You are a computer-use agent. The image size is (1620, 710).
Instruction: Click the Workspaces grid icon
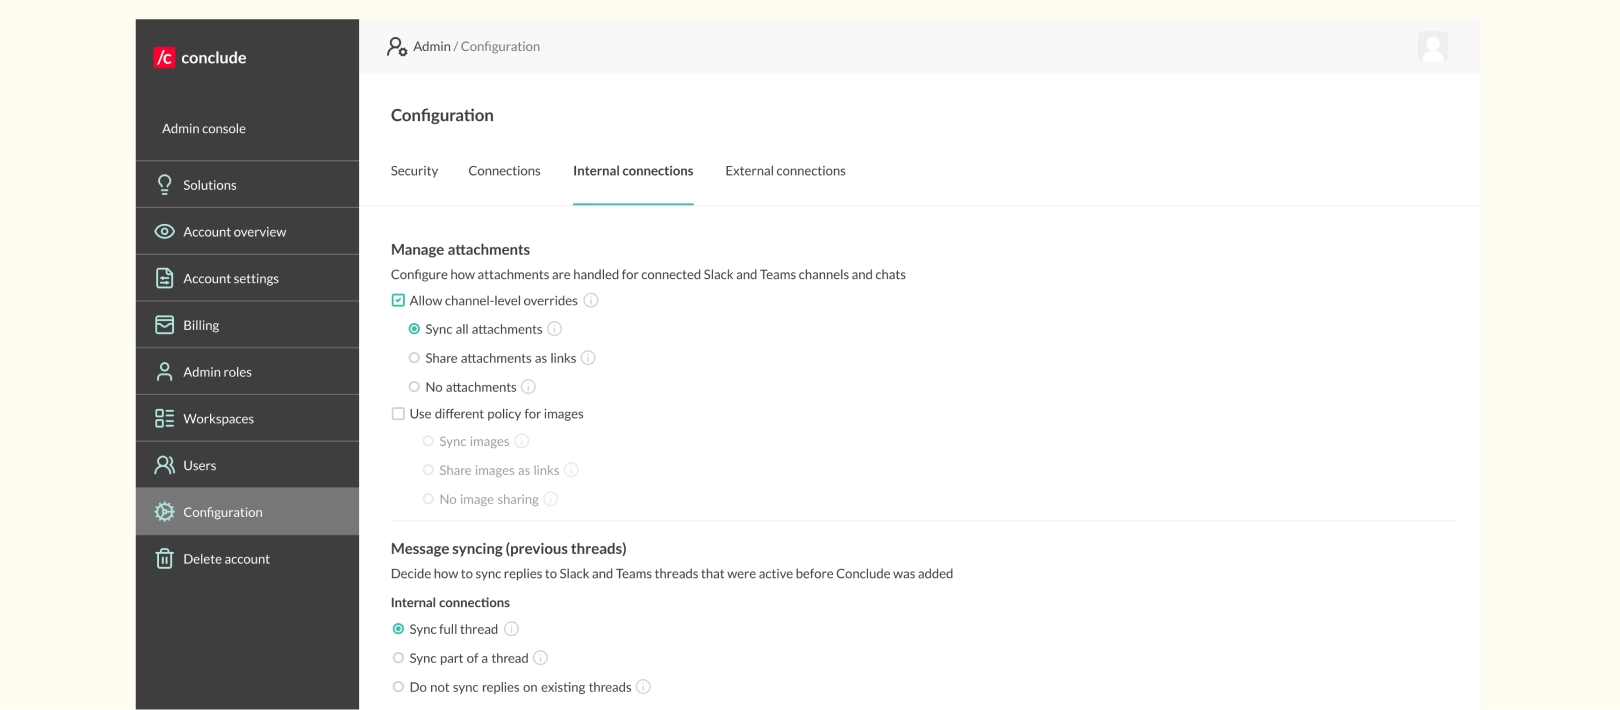pos(164,418)
